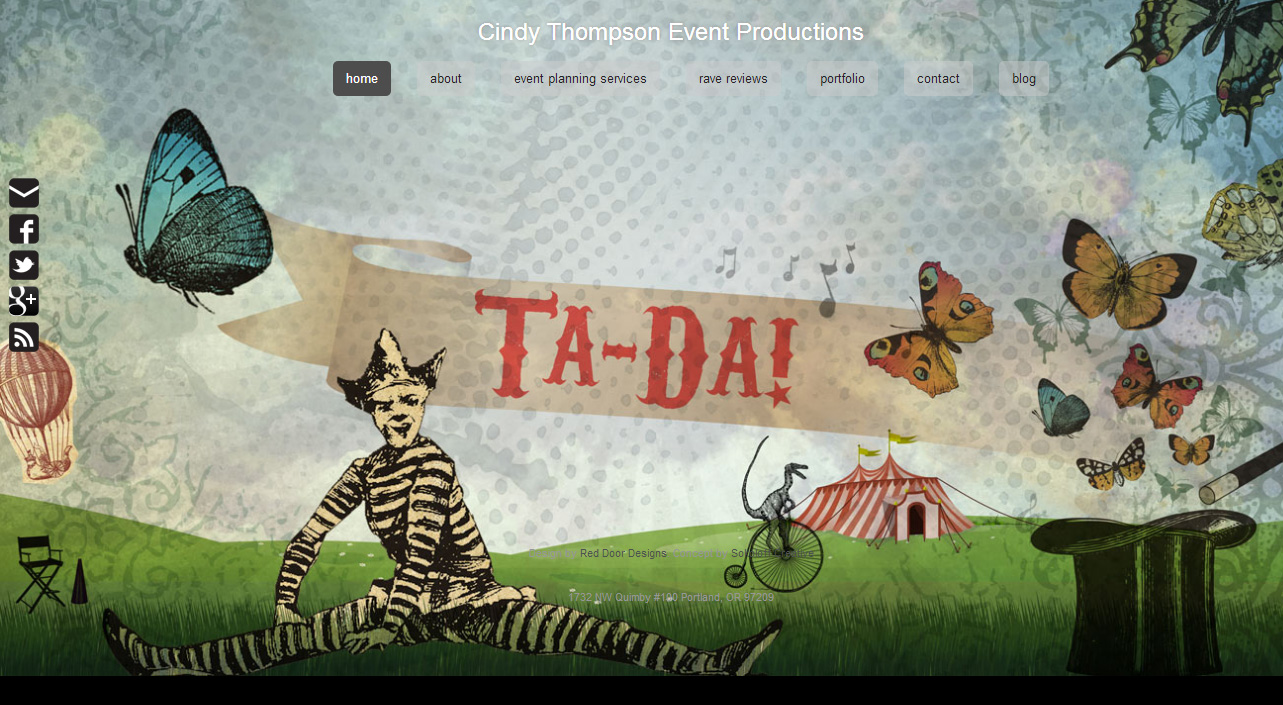Open the about page
Viewport: 1283px width, 705px height.
click(446, 79)
